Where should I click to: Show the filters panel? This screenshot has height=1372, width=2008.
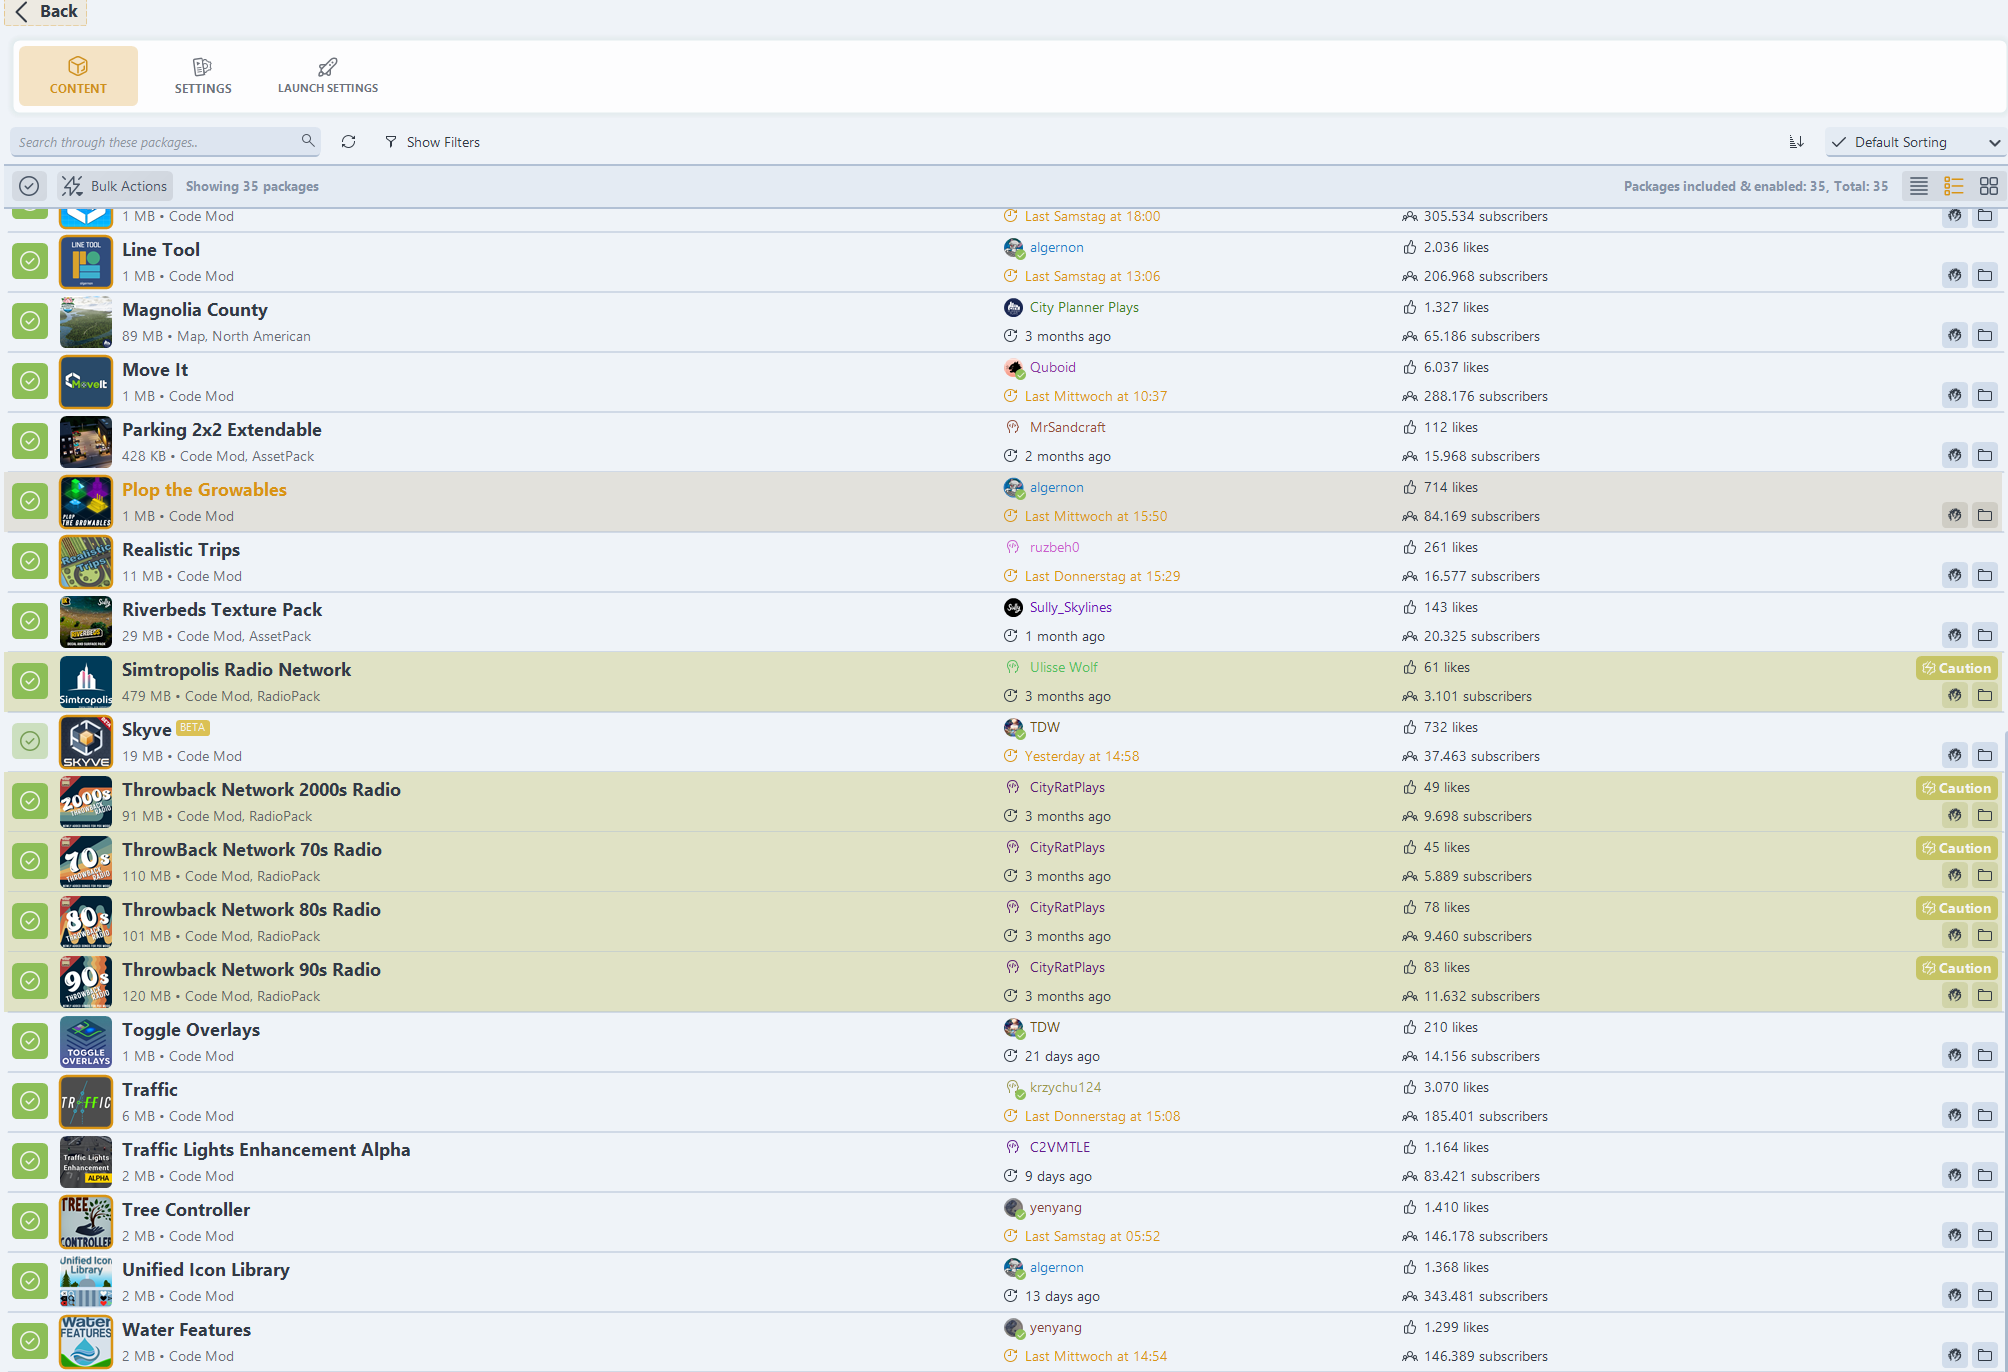[x=432, y=142]
